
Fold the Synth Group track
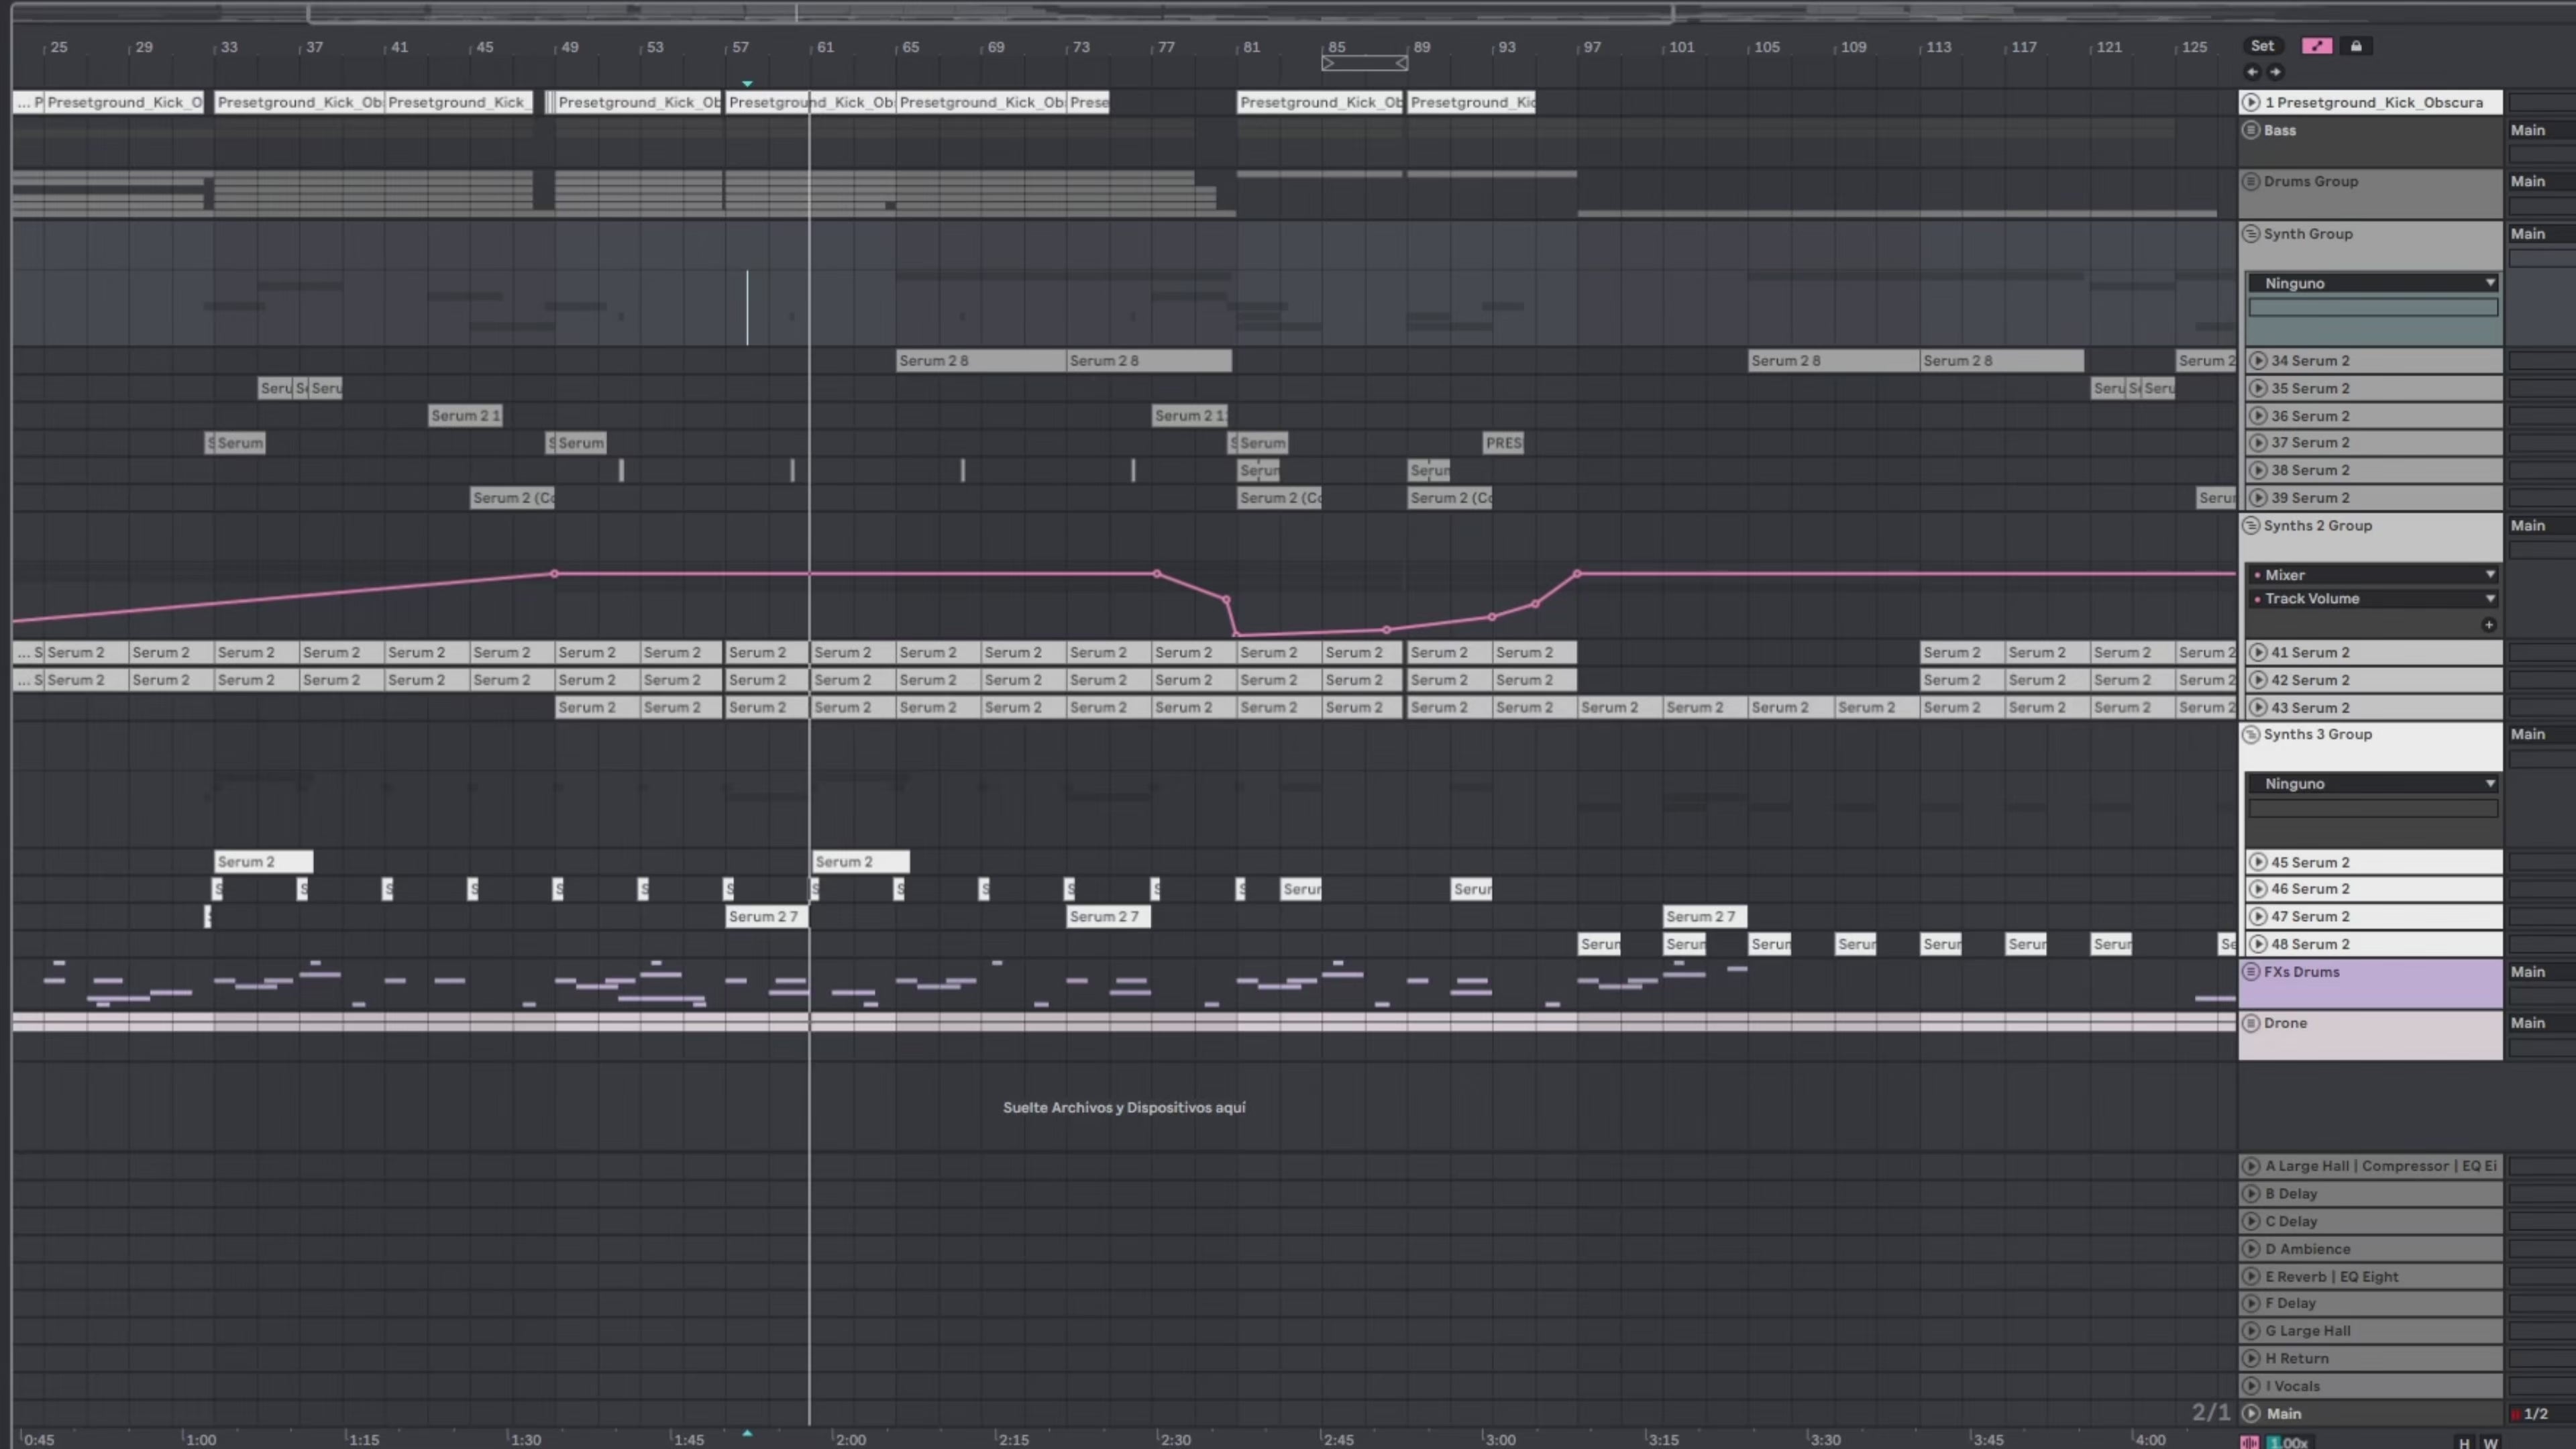[2251, 234]
